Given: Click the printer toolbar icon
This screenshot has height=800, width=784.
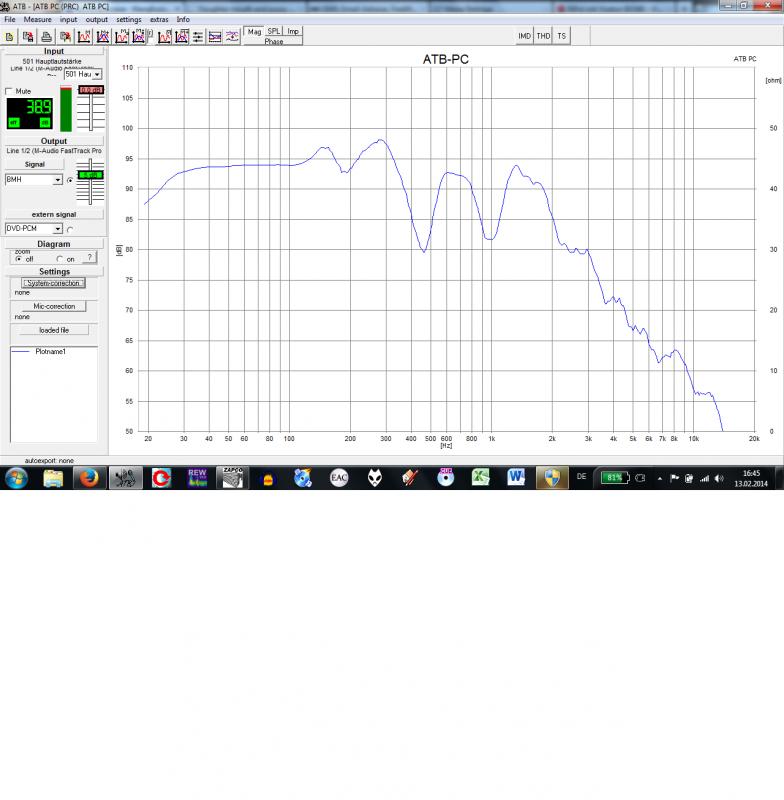Looking at the screenshot, I should pyautogui.click(x=46, y=37).
